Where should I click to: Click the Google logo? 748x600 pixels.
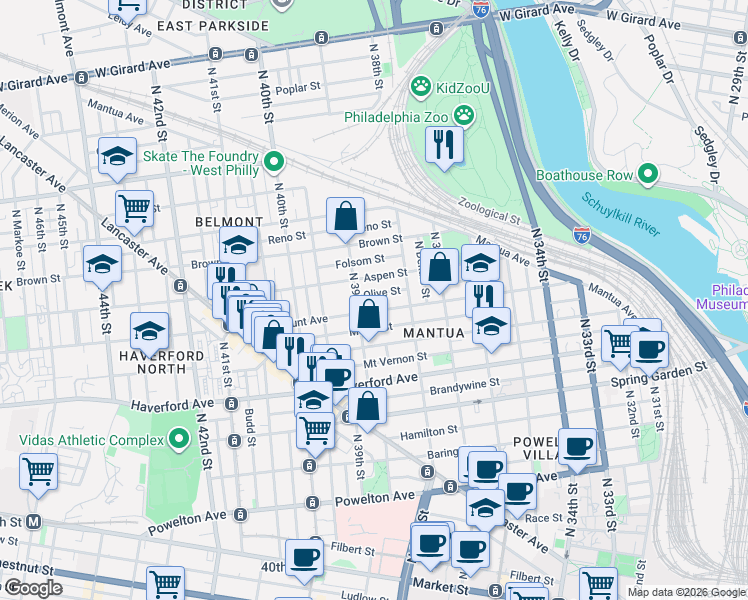click(33, 588)
